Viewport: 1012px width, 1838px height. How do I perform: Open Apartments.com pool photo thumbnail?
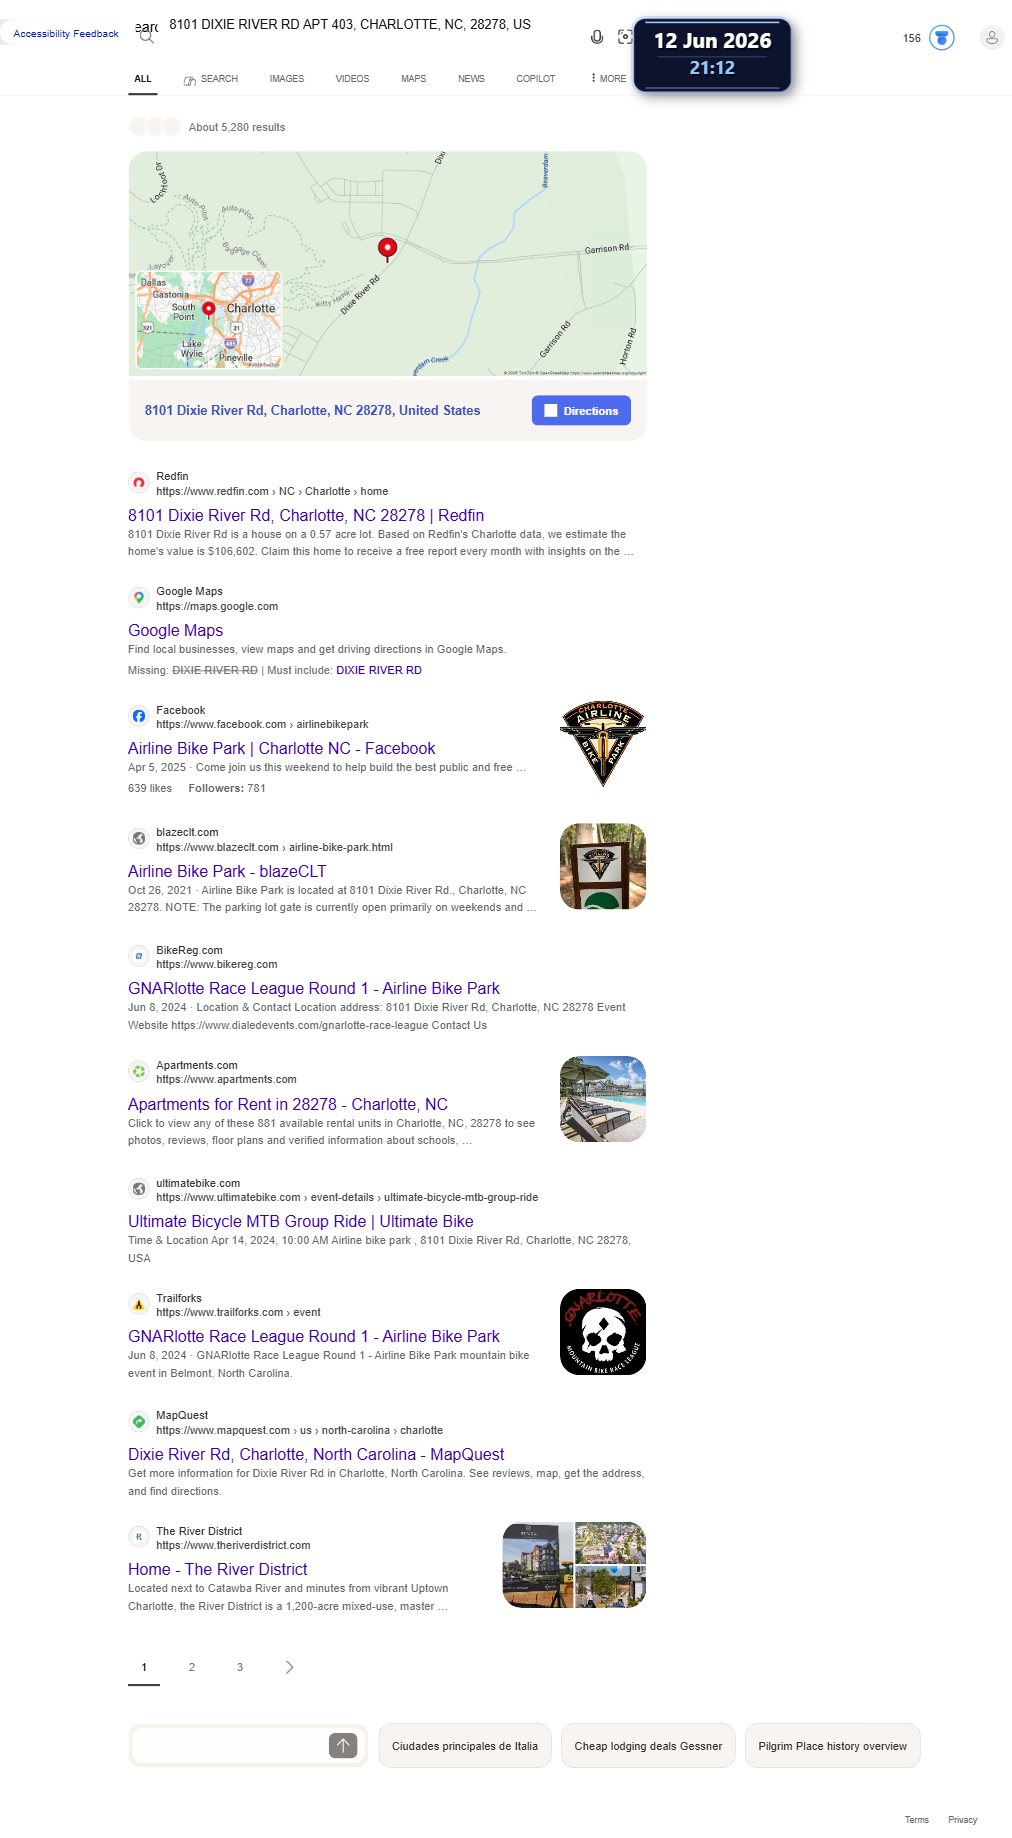pyautogui.click(x=603, y=1099)
